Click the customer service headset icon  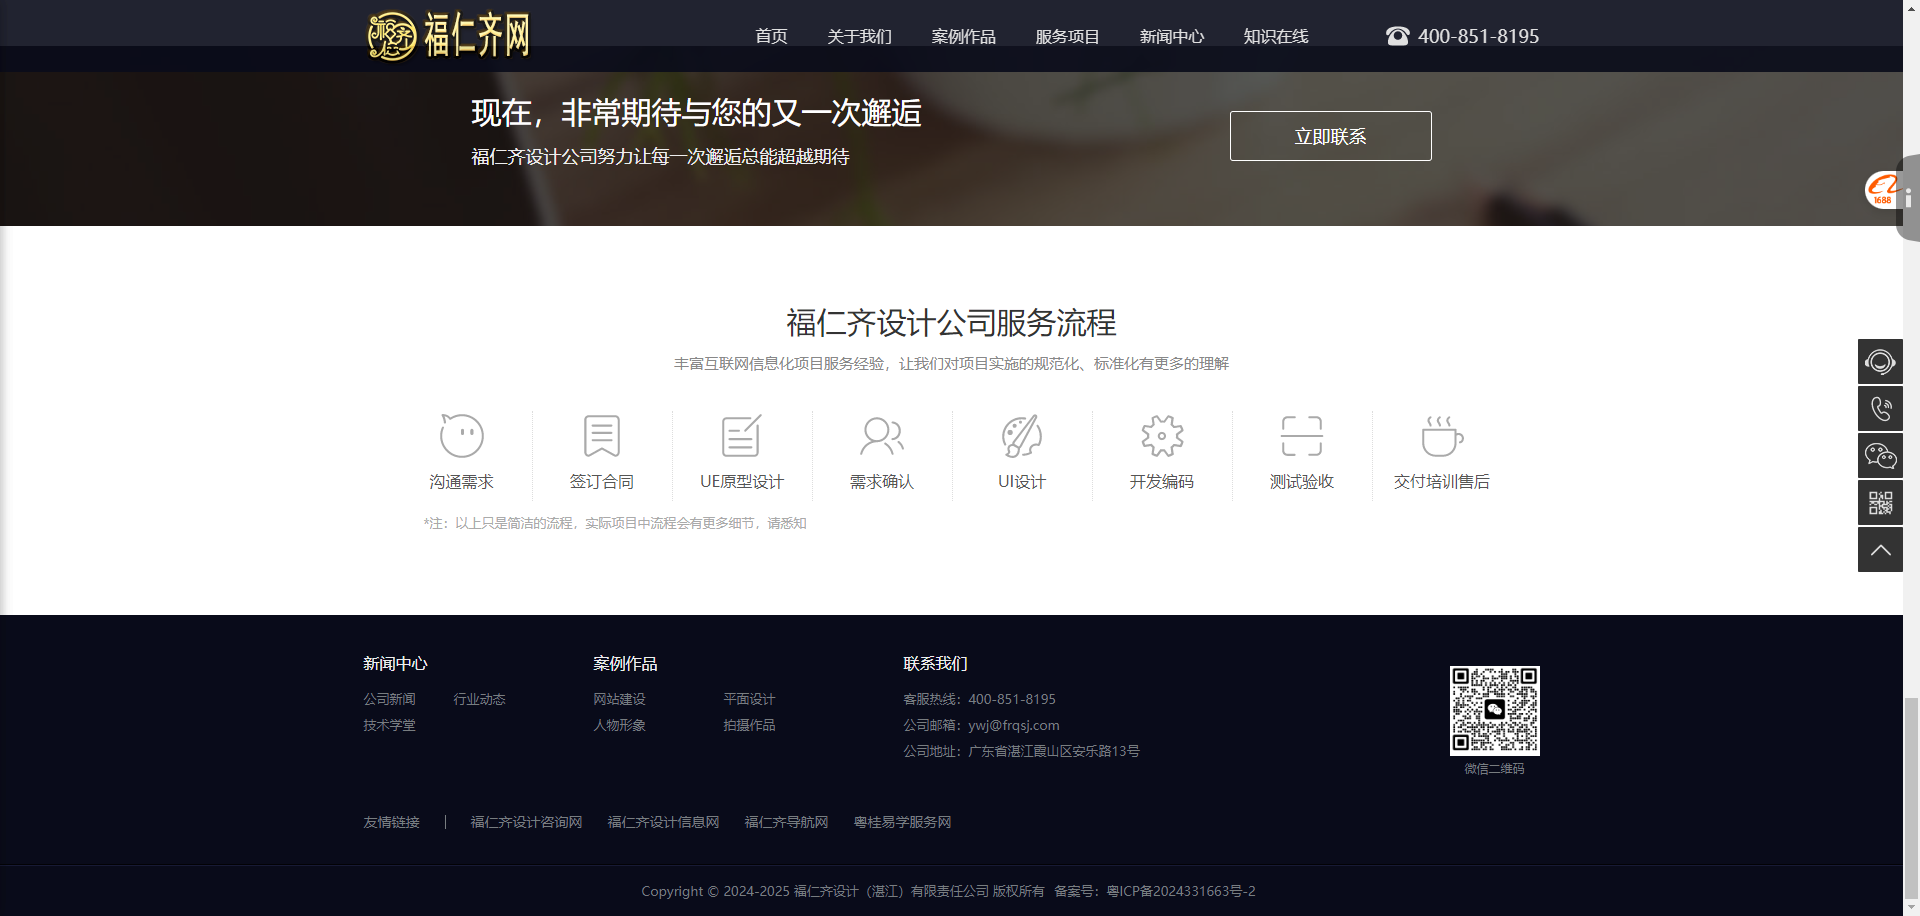(1880, 362)
